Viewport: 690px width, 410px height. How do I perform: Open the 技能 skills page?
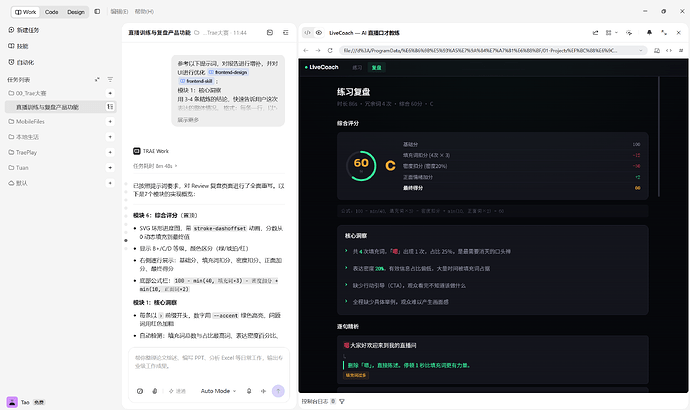point(18,46)
